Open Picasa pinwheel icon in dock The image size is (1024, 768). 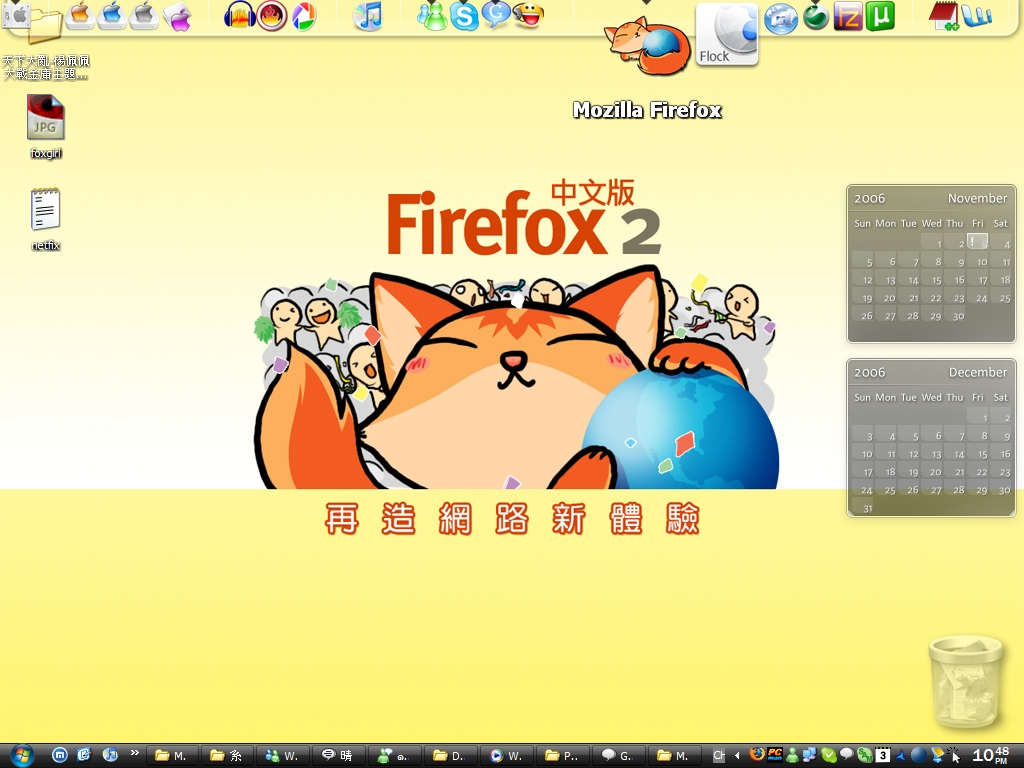[303, 15]
